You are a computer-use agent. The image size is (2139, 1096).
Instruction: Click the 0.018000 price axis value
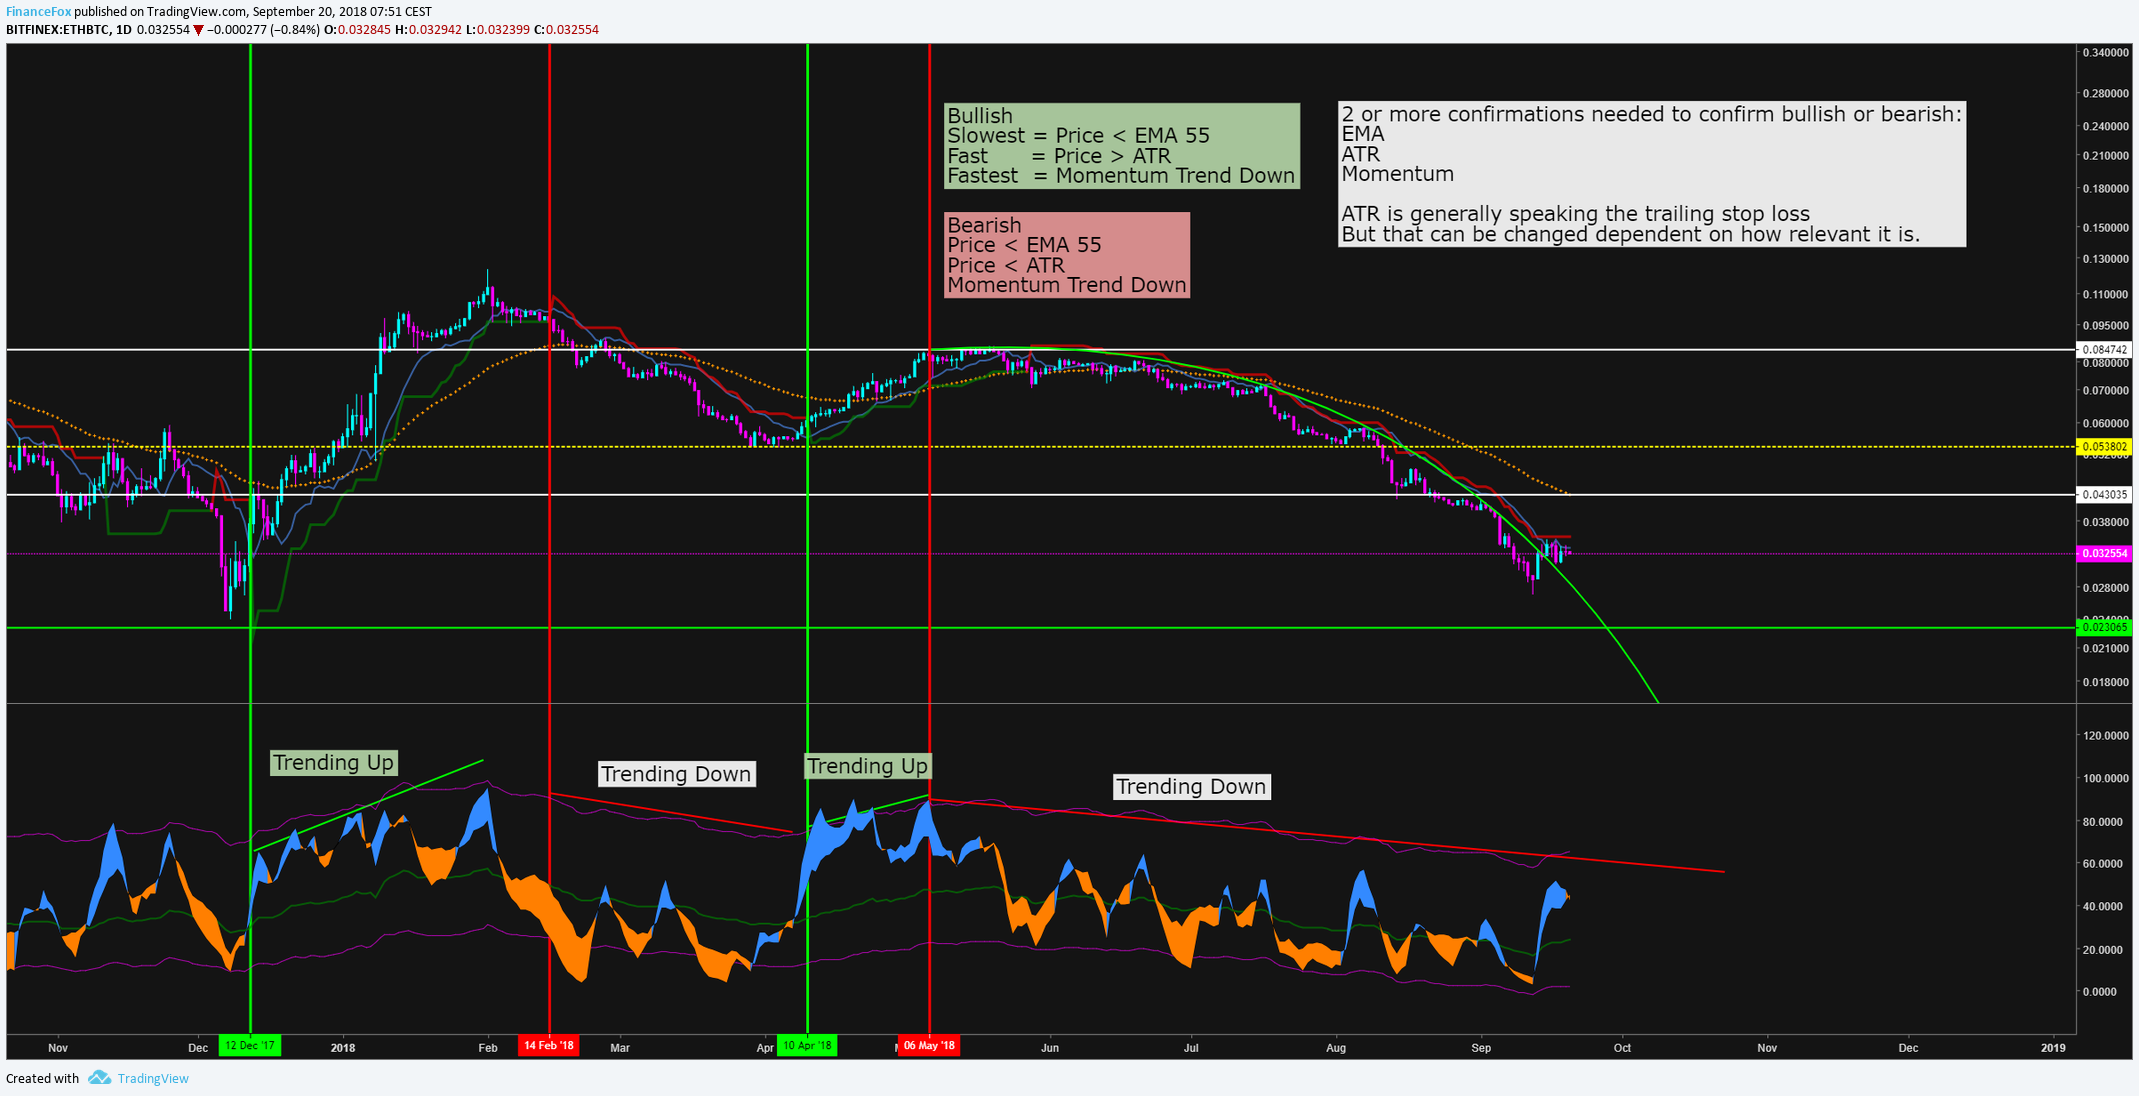click(x=2104, y=683)
